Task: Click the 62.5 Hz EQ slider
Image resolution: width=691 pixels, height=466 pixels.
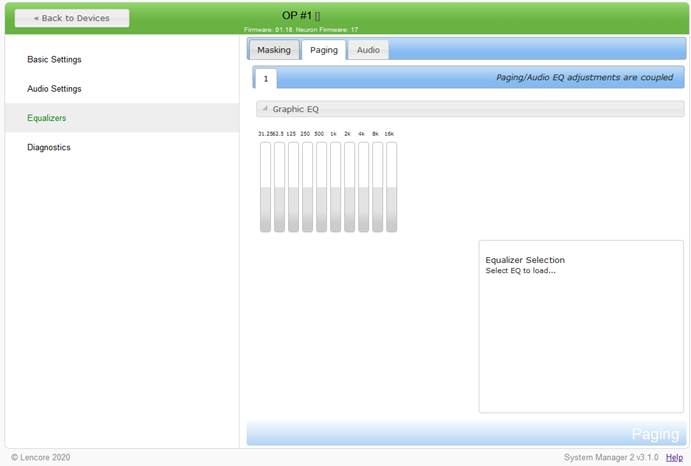Action: (280, 187)
